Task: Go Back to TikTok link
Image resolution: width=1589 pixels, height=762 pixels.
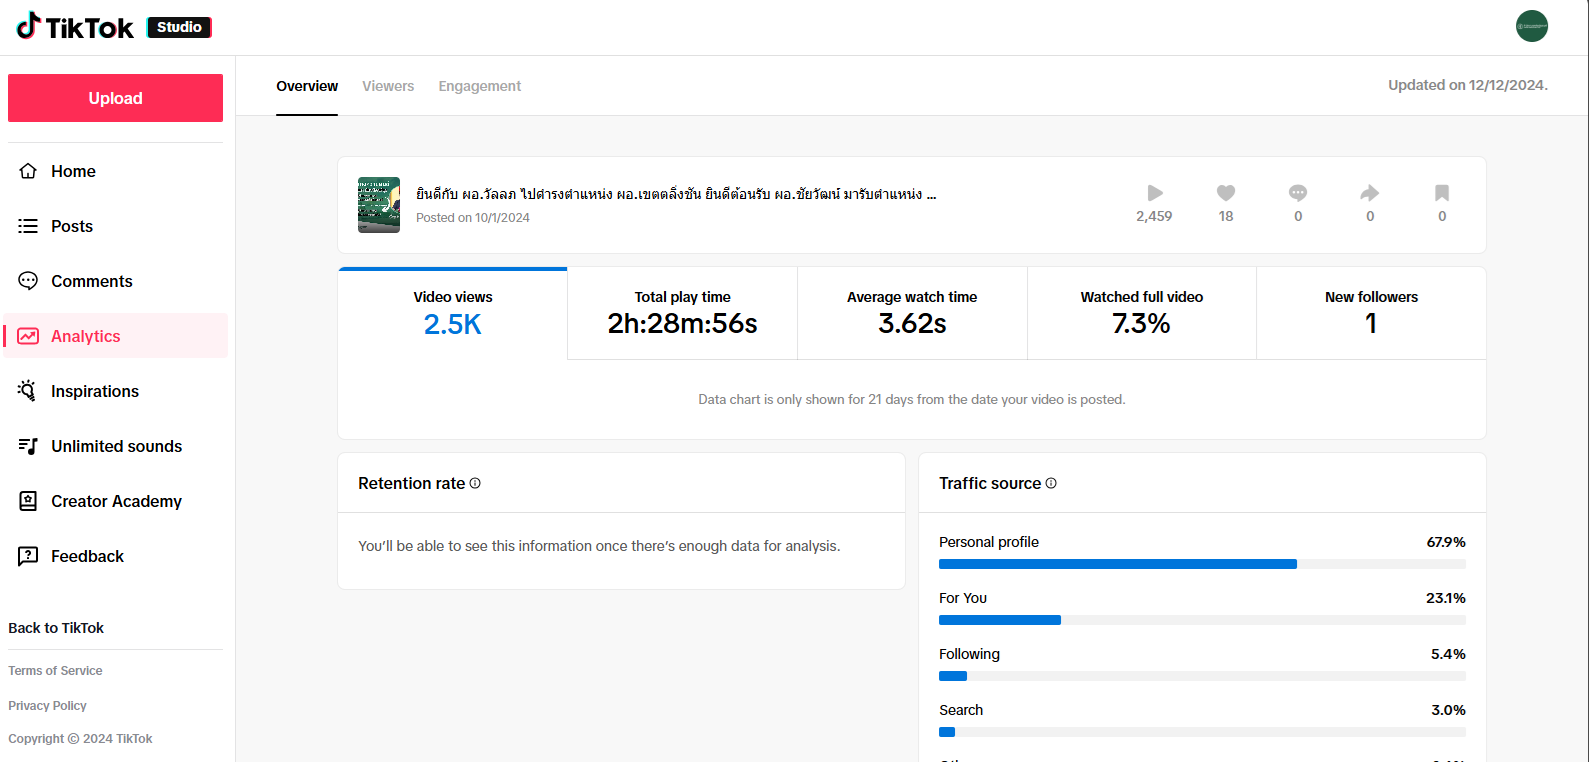Action: pos(56,628)
